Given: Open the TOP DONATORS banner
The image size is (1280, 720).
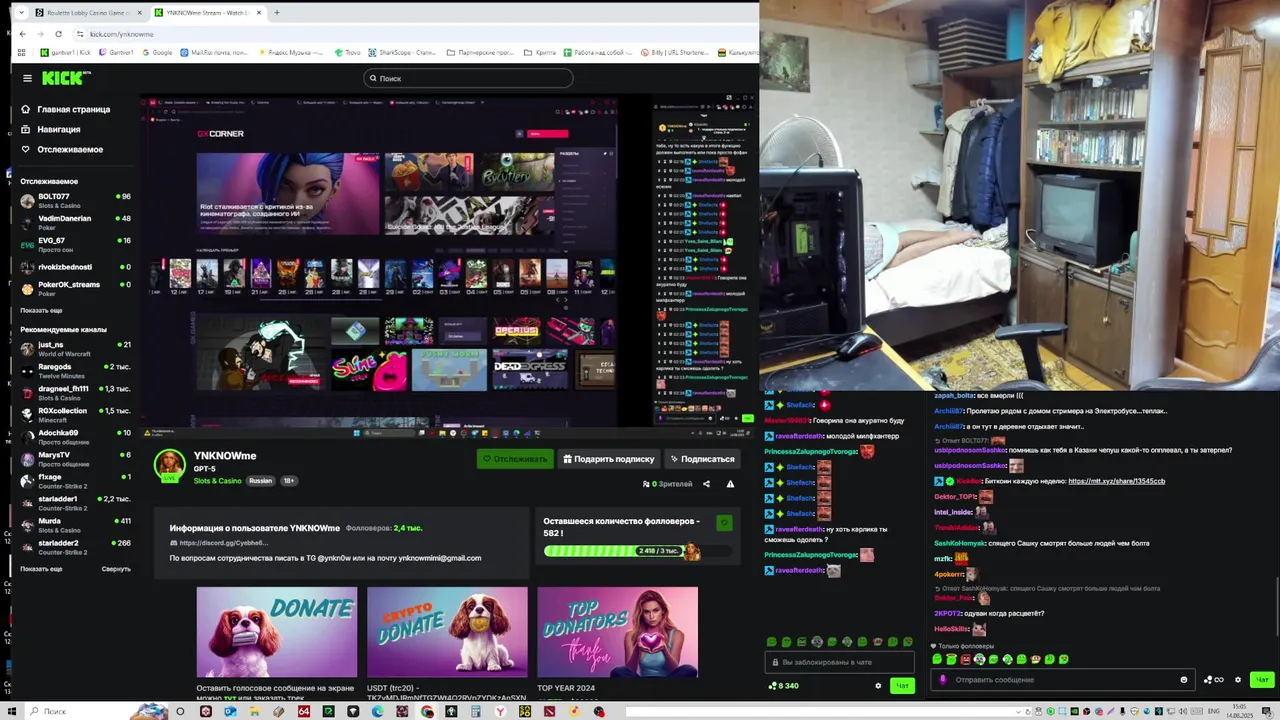Looking at the screenshot, I should tap(617, 632).
